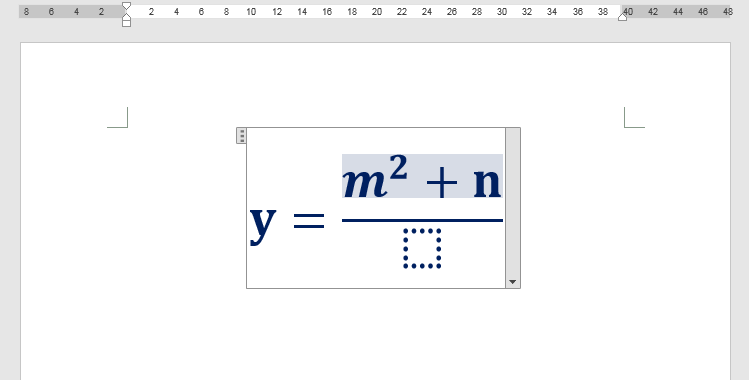This screenshot has height=380, width=749.
Task: Click the ruler at number 30
Action: [x=502, y=12]
